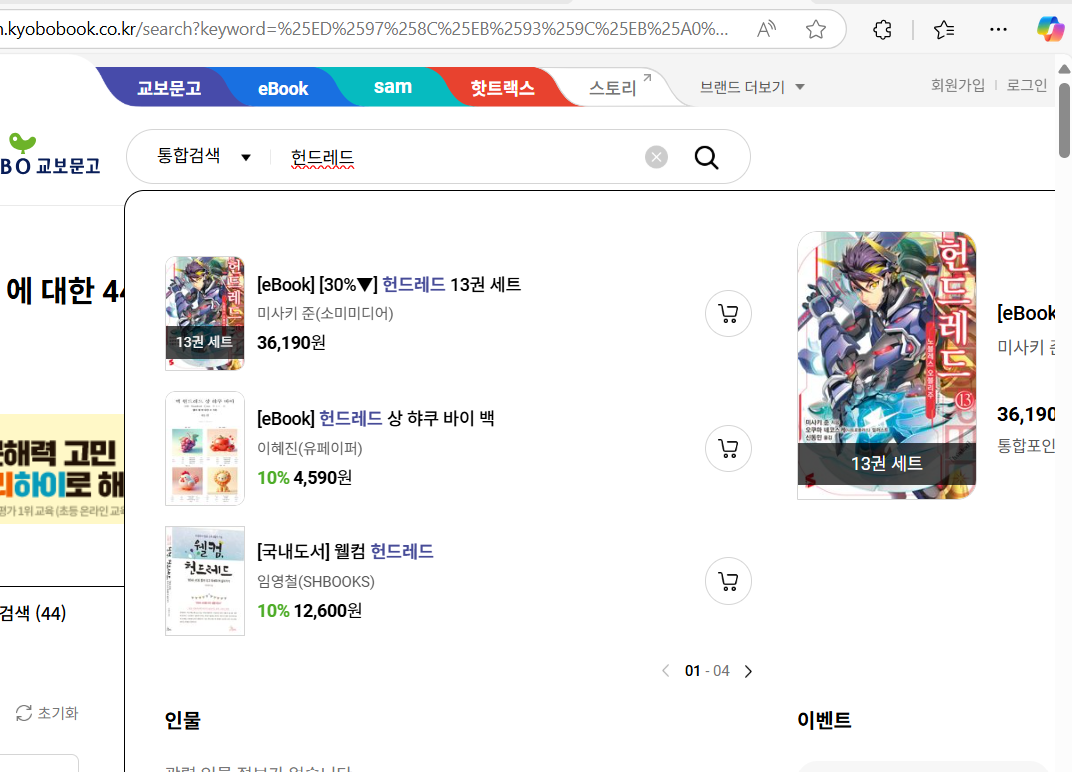Open browser extensions puzzle icon
The width and height of the screenshot is (1072, 772).
[882, 29]
